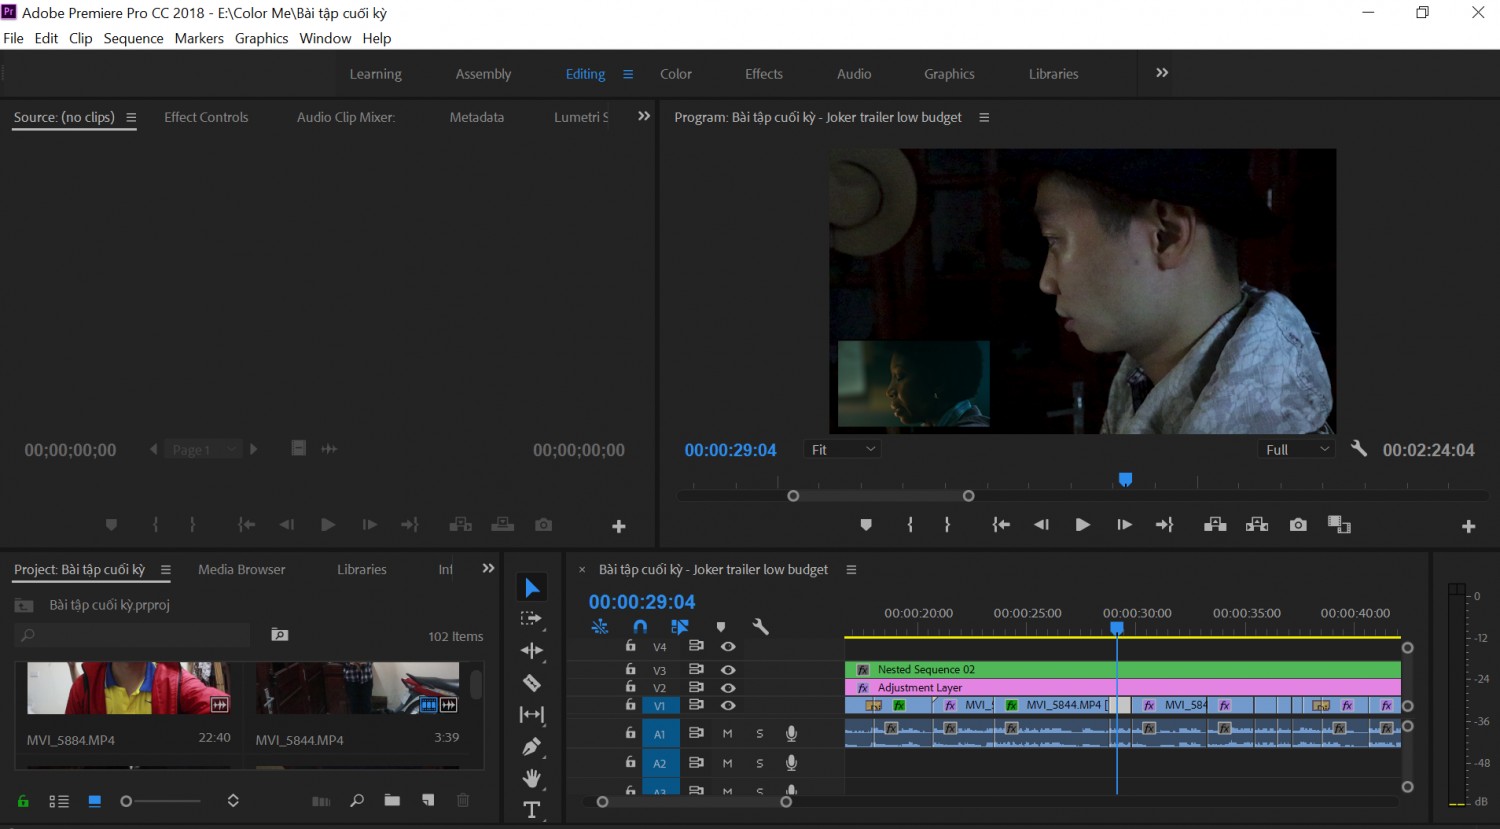Switch Project panel to icon view
The width and height of the screenshot is (1500, 829).
point(95,801)
